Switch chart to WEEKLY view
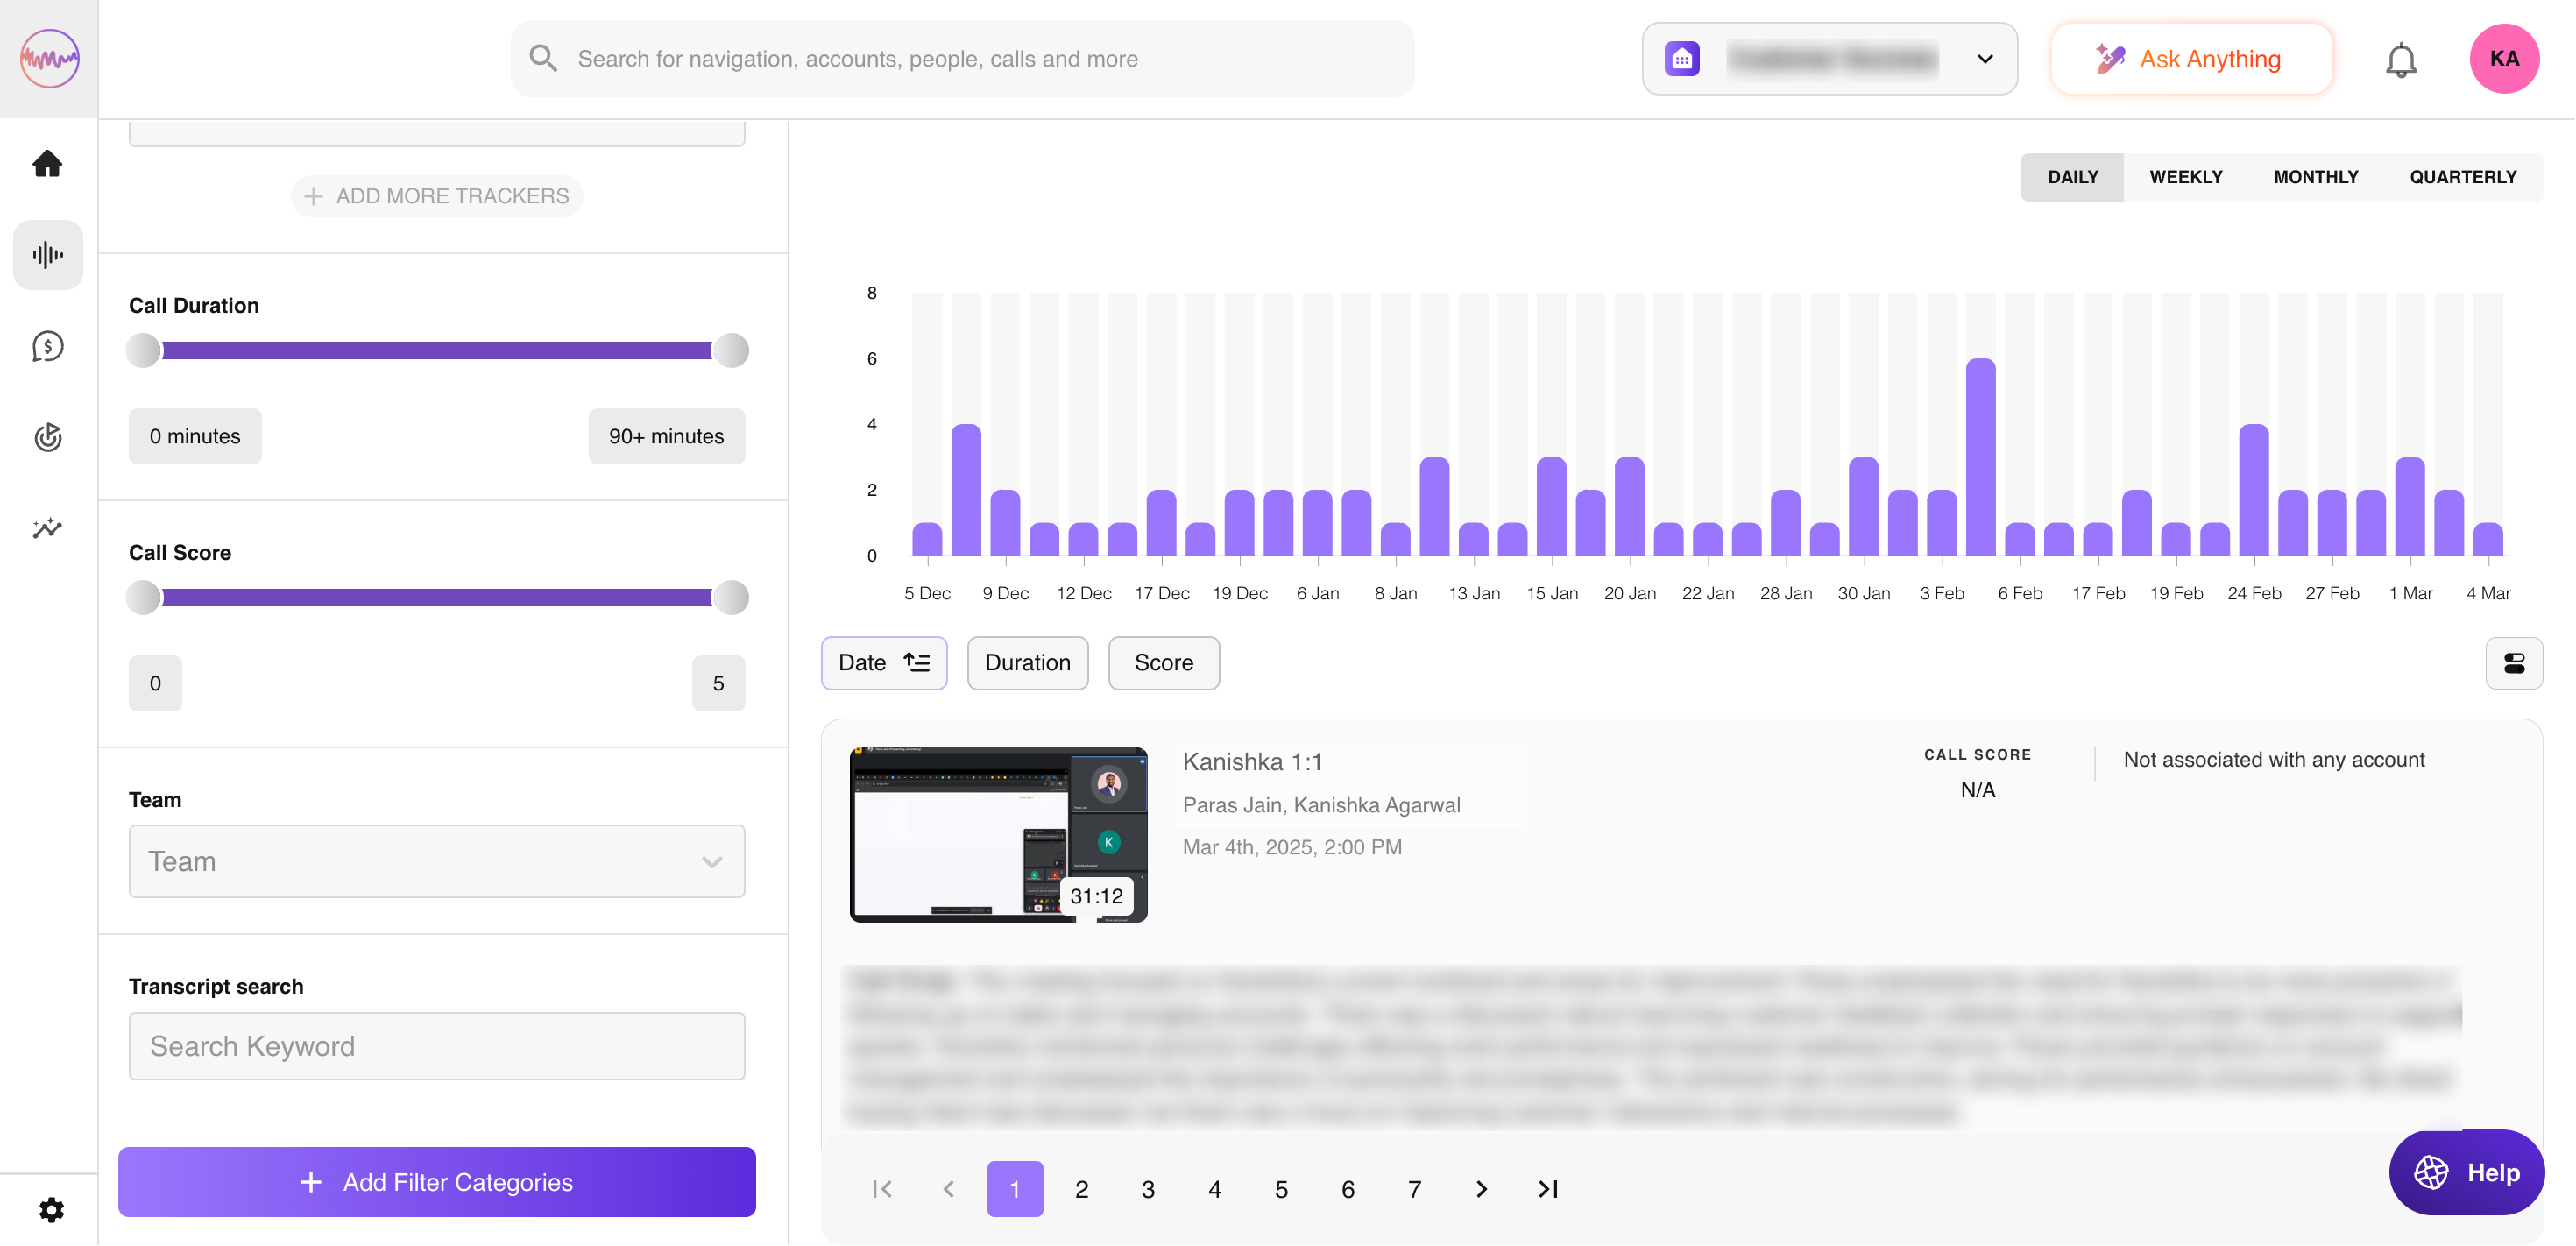The height and width of the screenshot is (1246, 2576). point(2185,177)
